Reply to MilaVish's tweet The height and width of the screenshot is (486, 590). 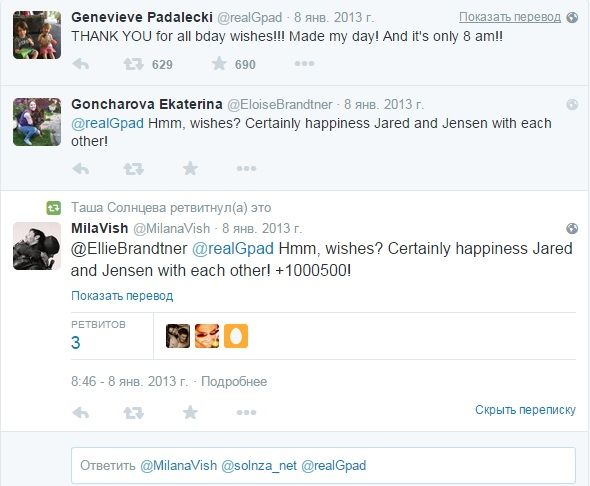(81, 413)
